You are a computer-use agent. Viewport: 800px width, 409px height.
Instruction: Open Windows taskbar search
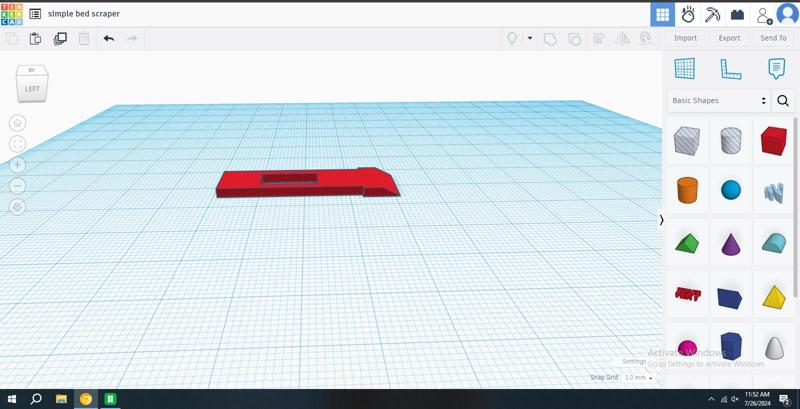(x=36, y=399)
